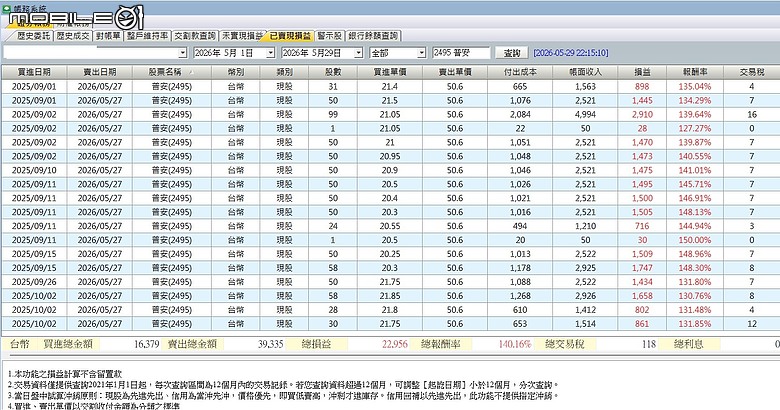This screenshot has width=780, height=410.
Task: Switch to the 未實現損益 tab
Action: 242,36
